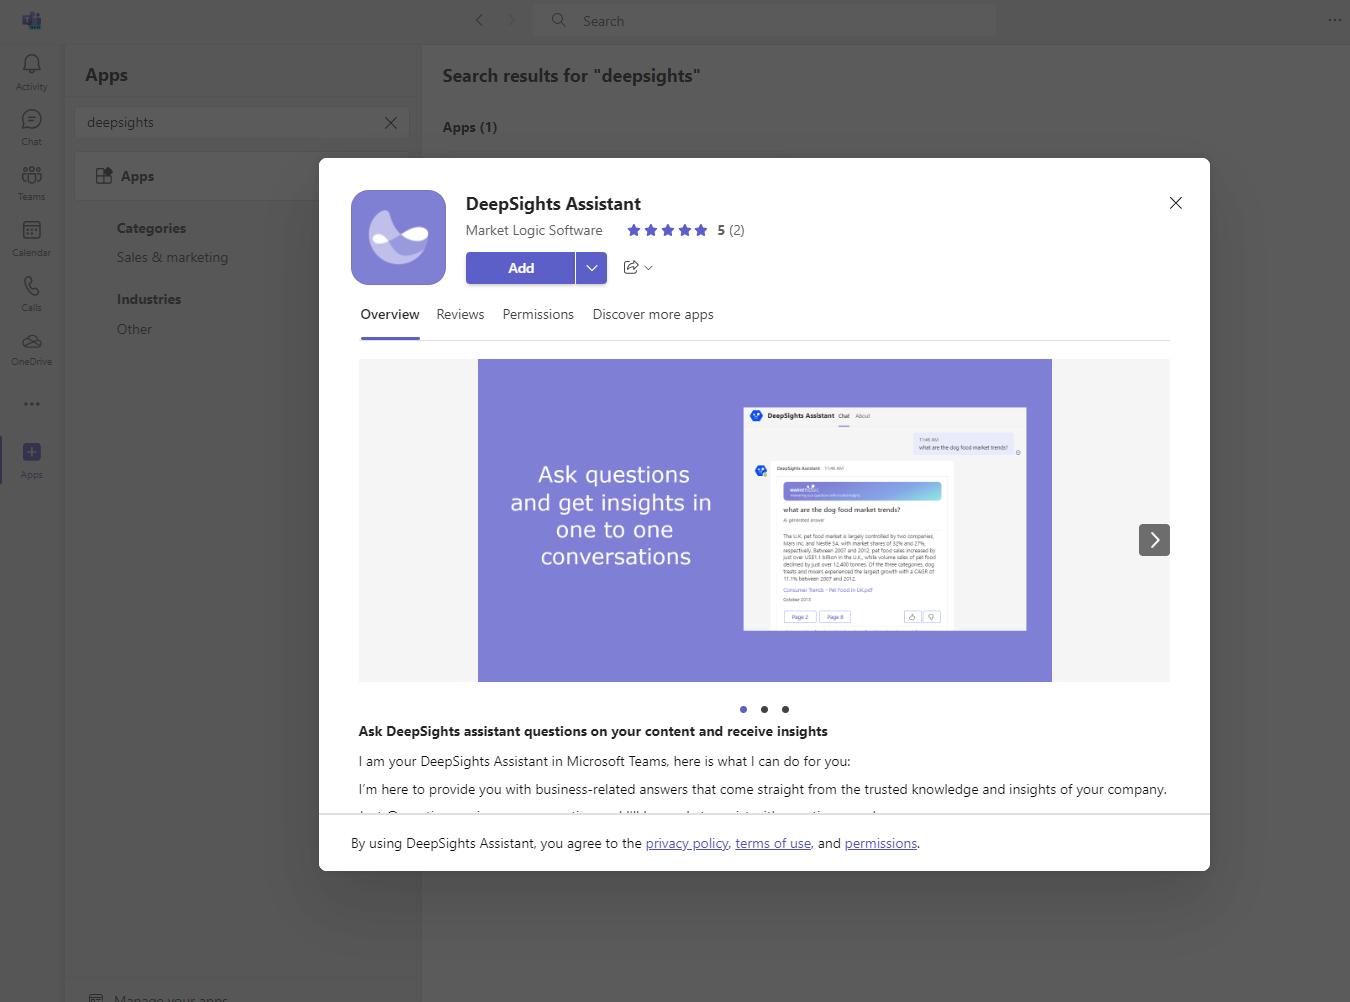Select Sales & marketing category
1350x1002 pixels.
pos(172,257)
